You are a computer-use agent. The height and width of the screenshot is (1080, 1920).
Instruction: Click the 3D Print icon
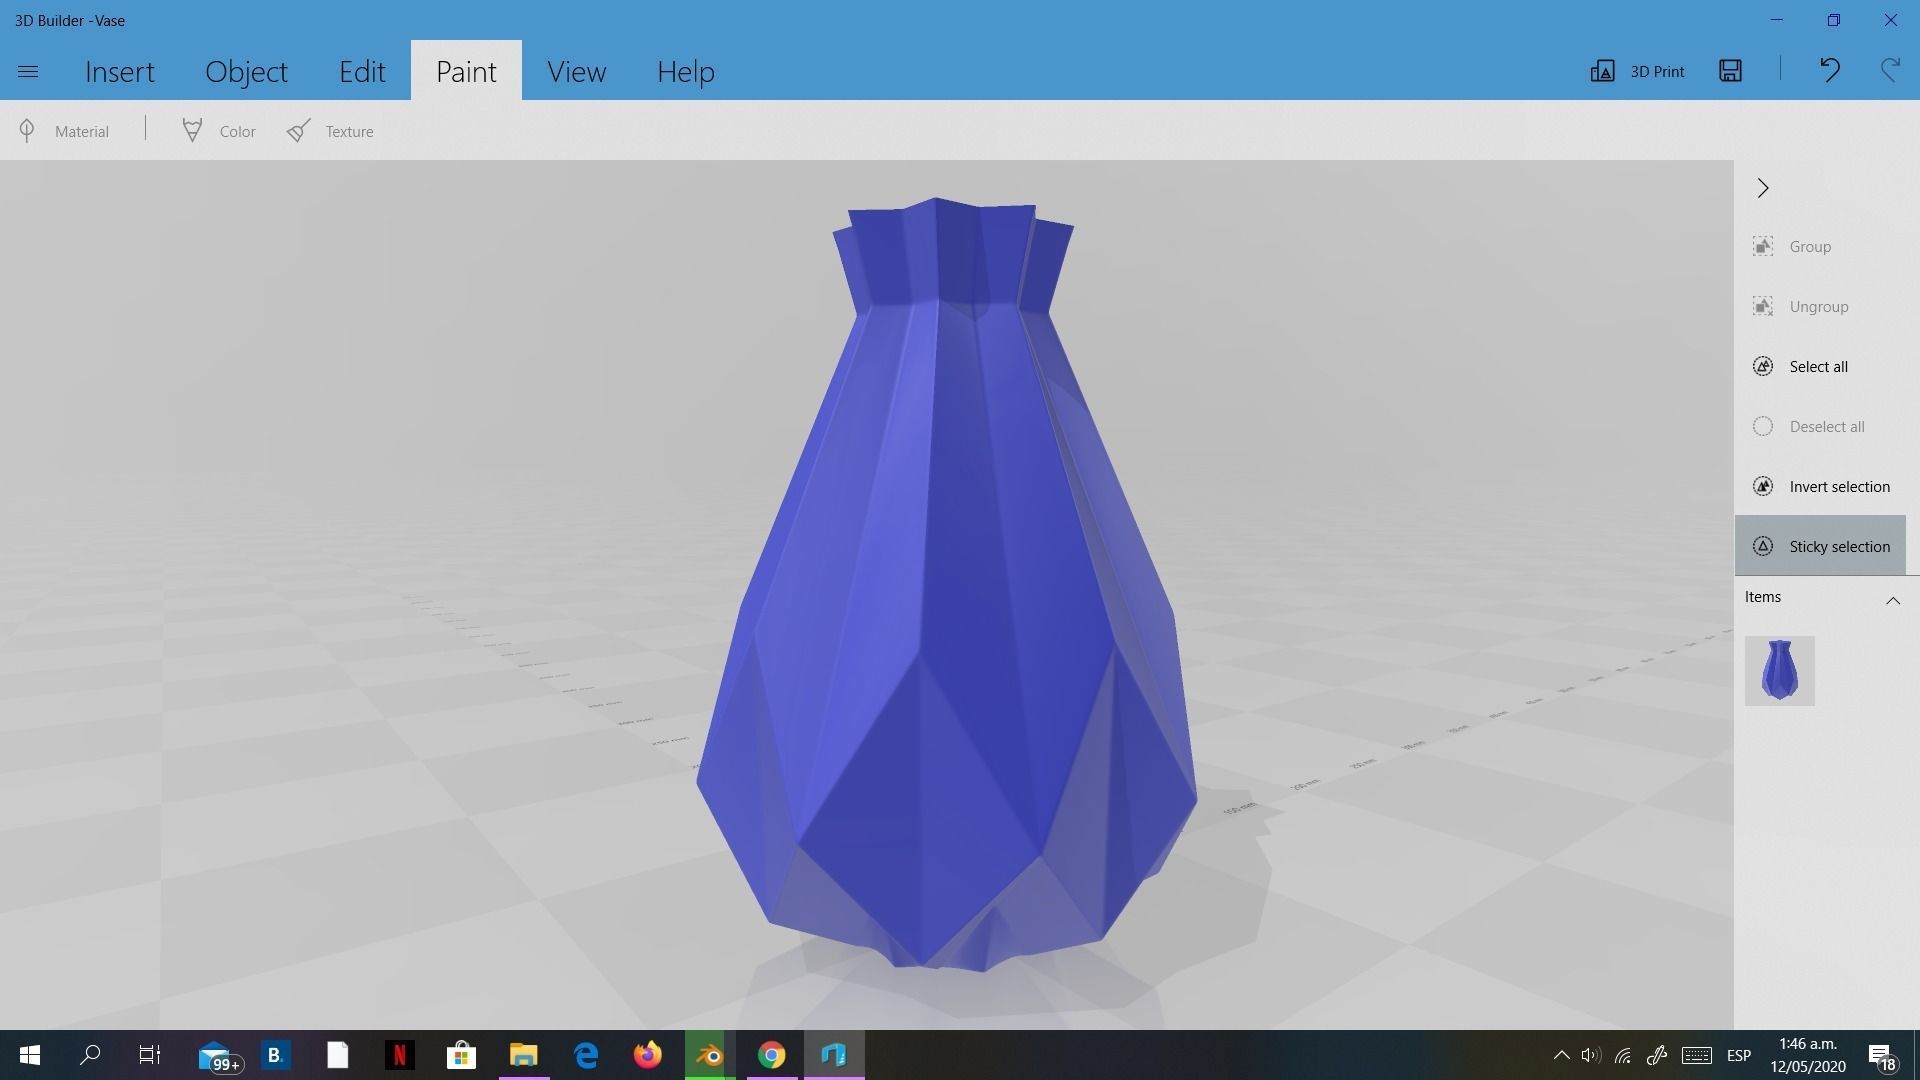[x=1603, y=71]
